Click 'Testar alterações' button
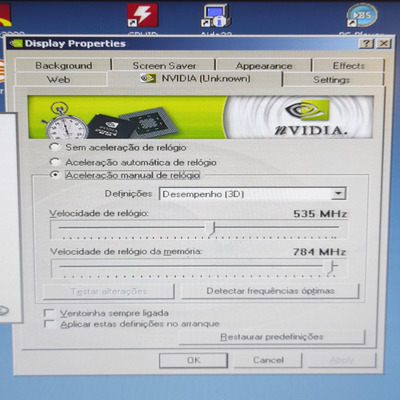Image resolution: width=400 pixels, height=400 pixels. point(109,291)
